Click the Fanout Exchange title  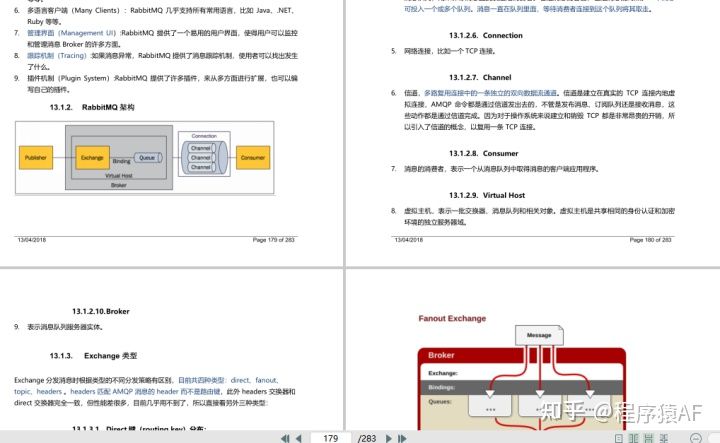[x=452, y=318]
